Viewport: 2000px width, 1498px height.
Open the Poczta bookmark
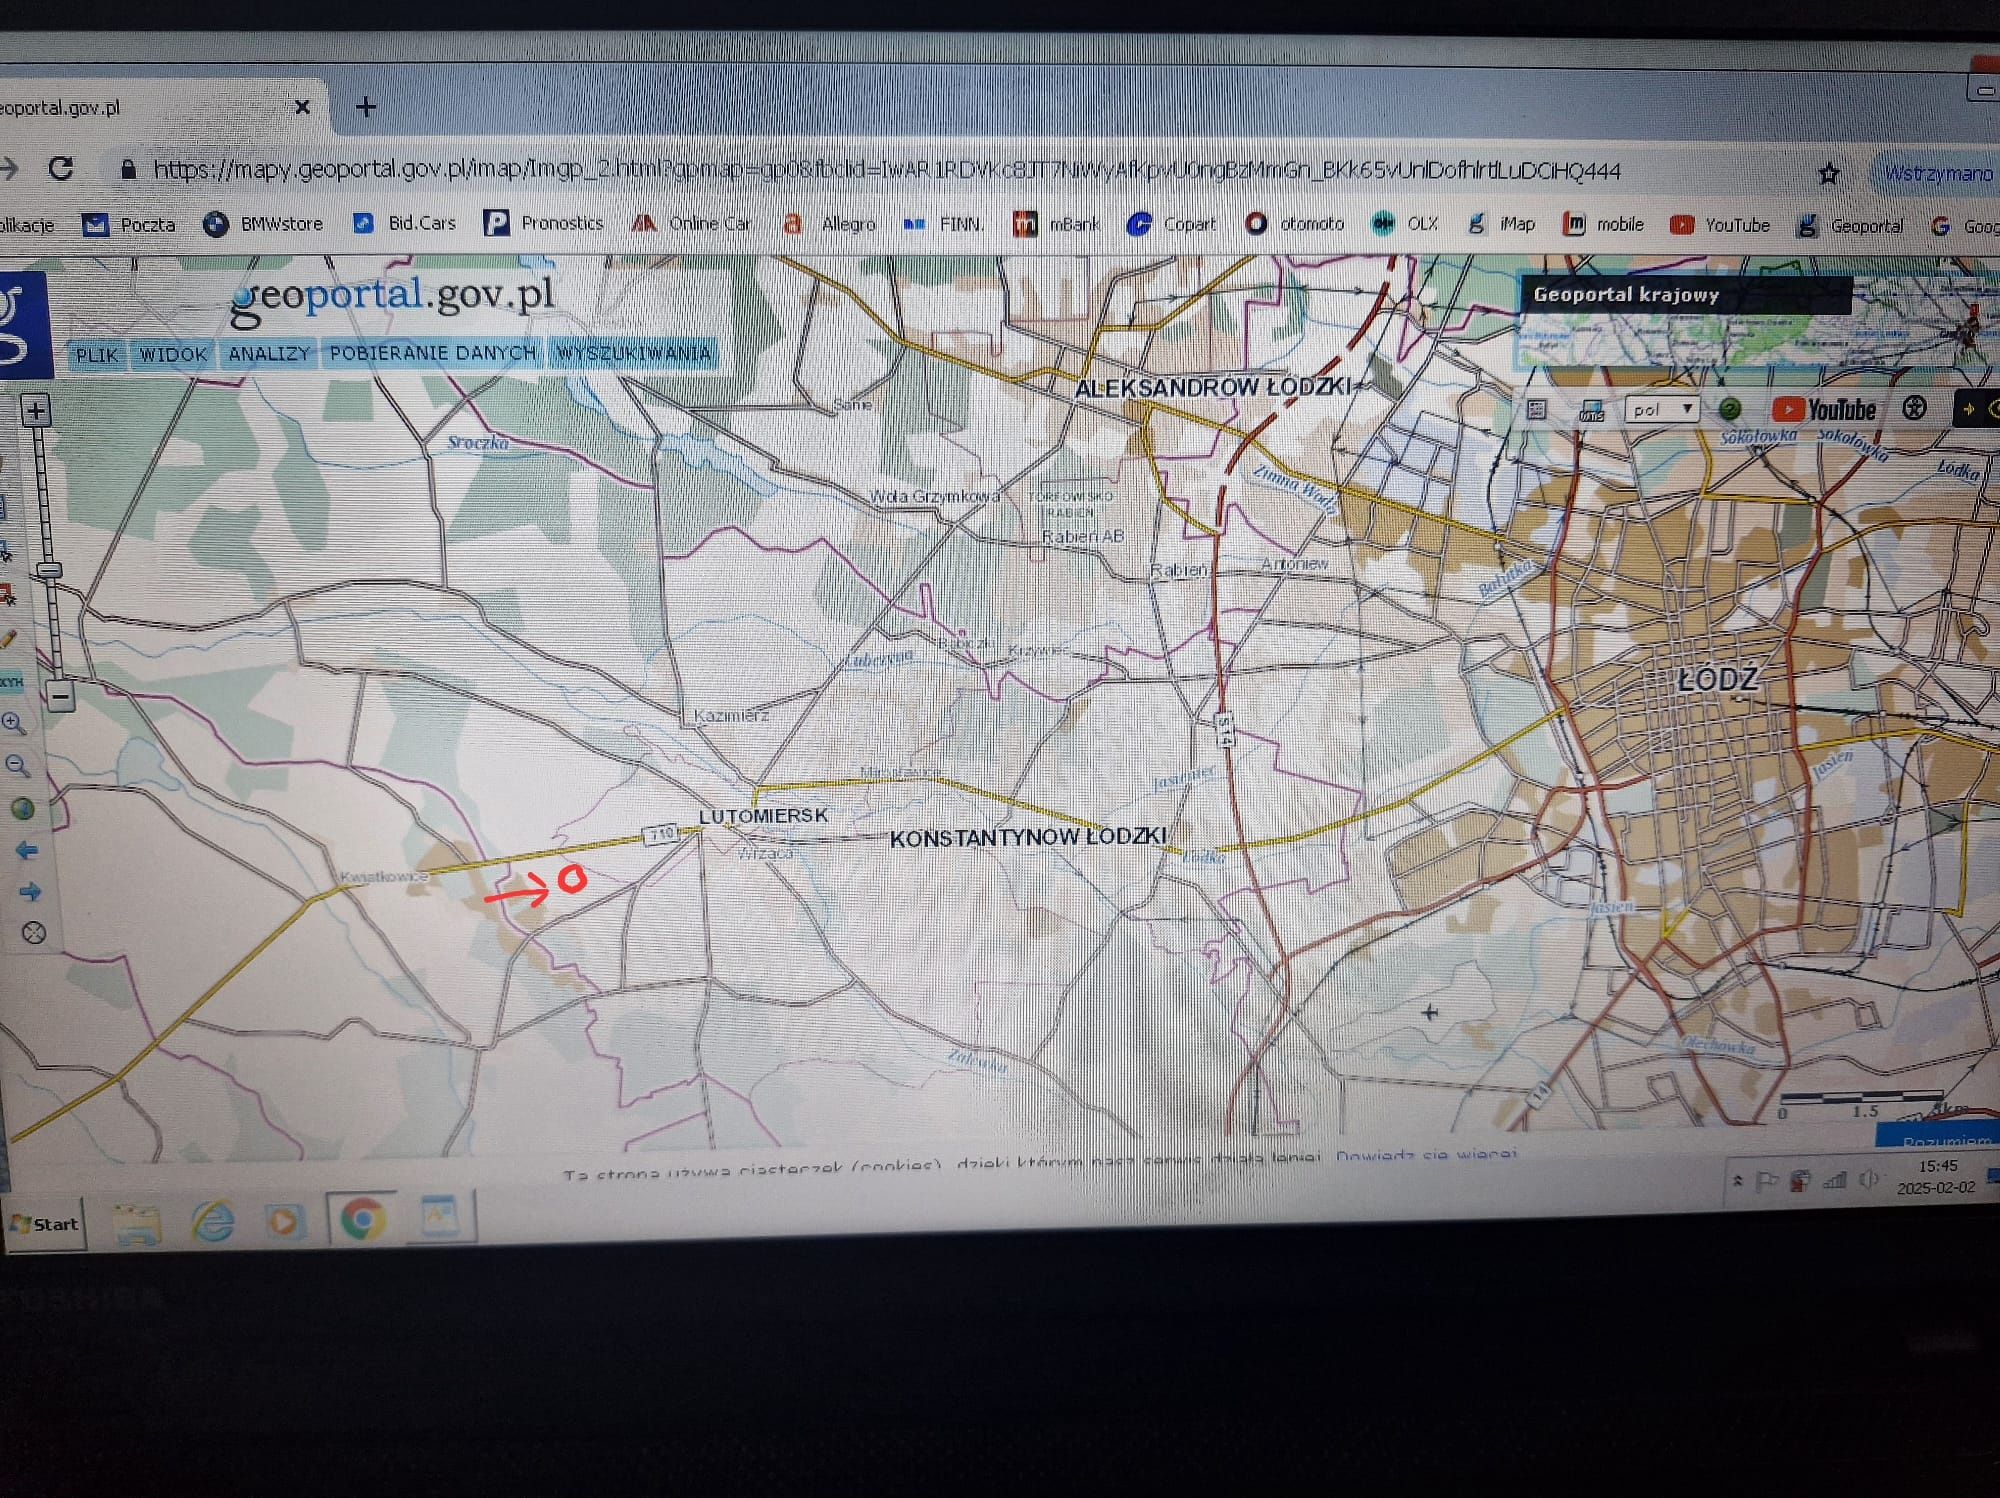(x=129, y=224)
